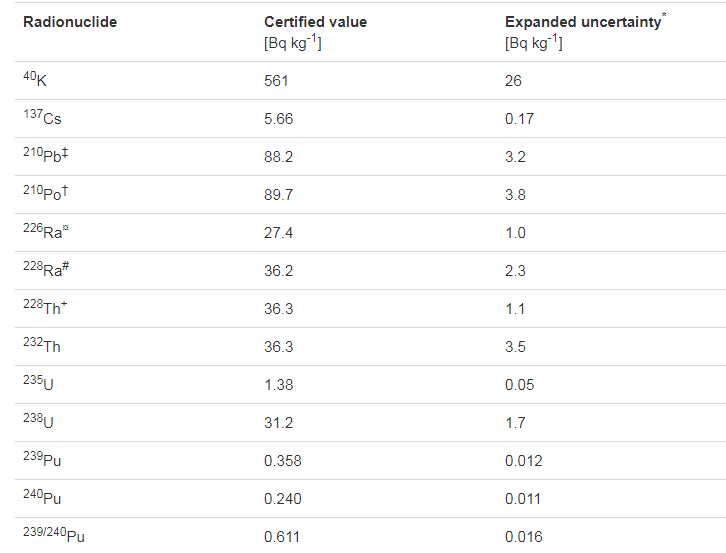The width and height of the screenshot is (726, 553).
Task: Click the uncertainty value 2.3
Action: pos(516,271)
